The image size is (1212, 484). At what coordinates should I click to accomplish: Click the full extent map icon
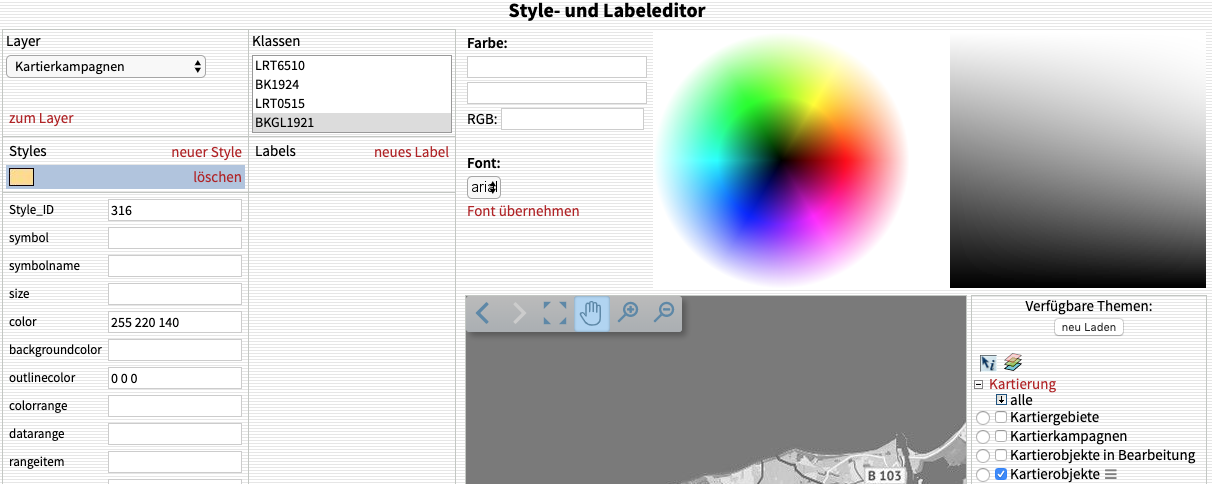(x=554, y=313)
